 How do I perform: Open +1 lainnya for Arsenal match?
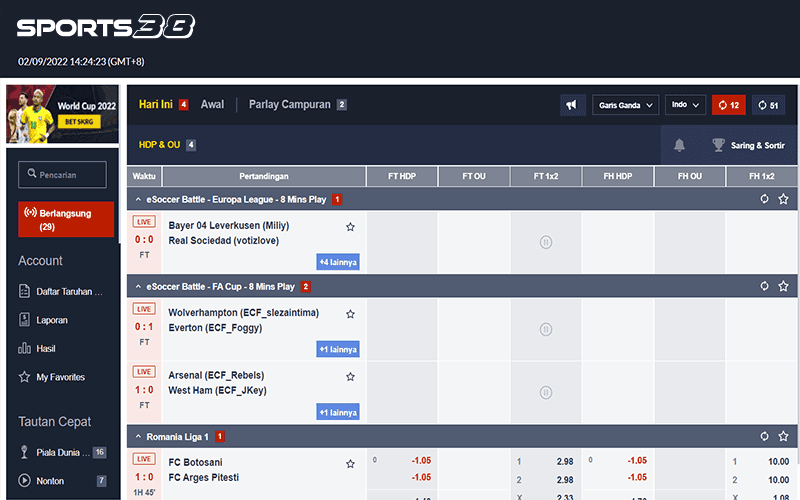[x=338, y=412]
